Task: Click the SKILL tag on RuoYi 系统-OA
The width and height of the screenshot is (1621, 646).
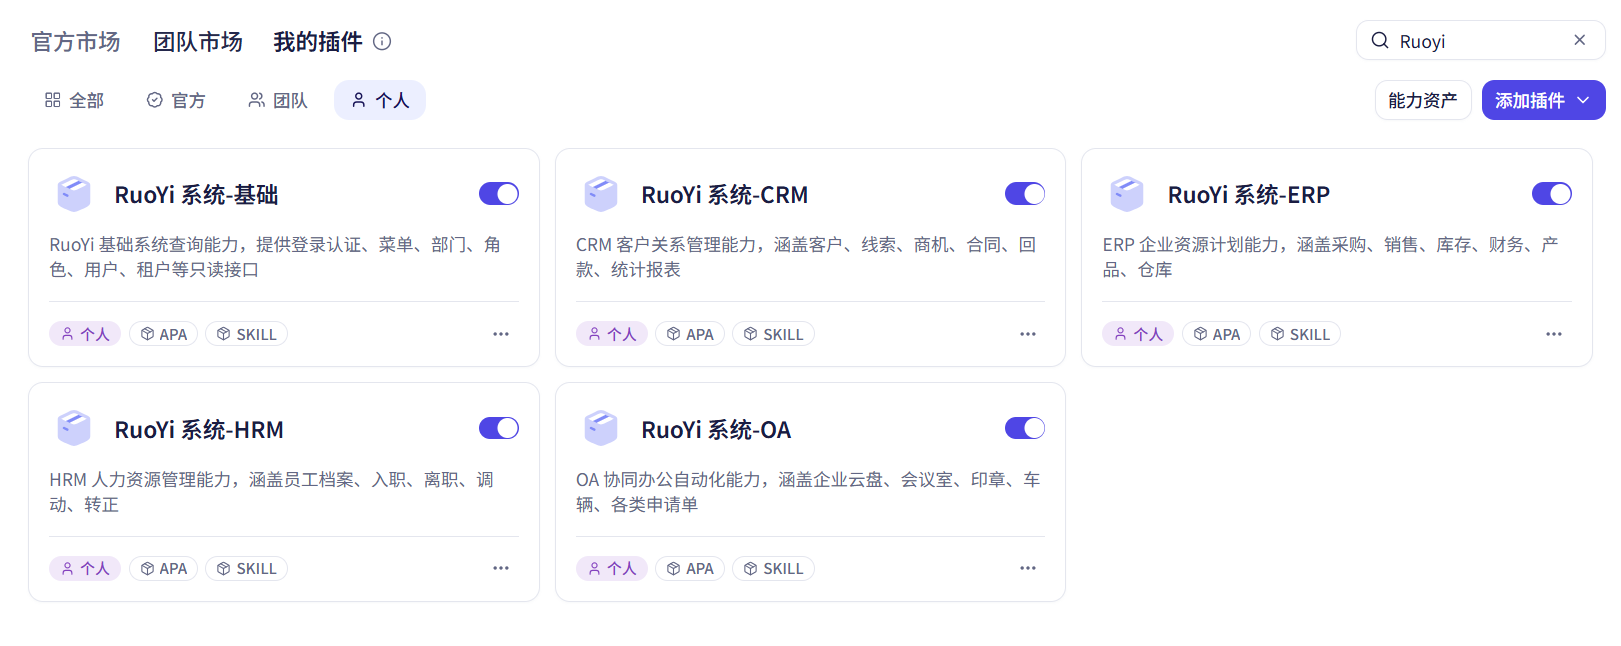Action: [x=773, y=568]
